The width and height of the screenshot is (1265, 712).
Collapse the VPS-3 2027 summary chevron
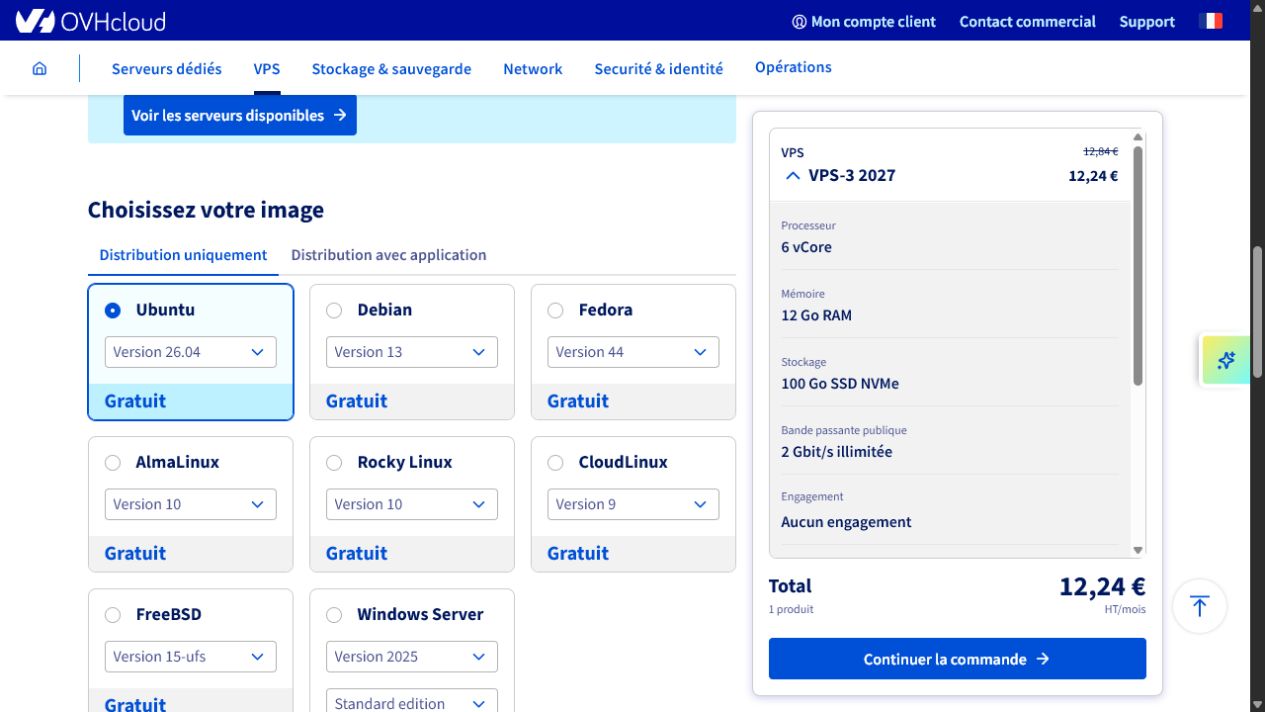(793, 176)
